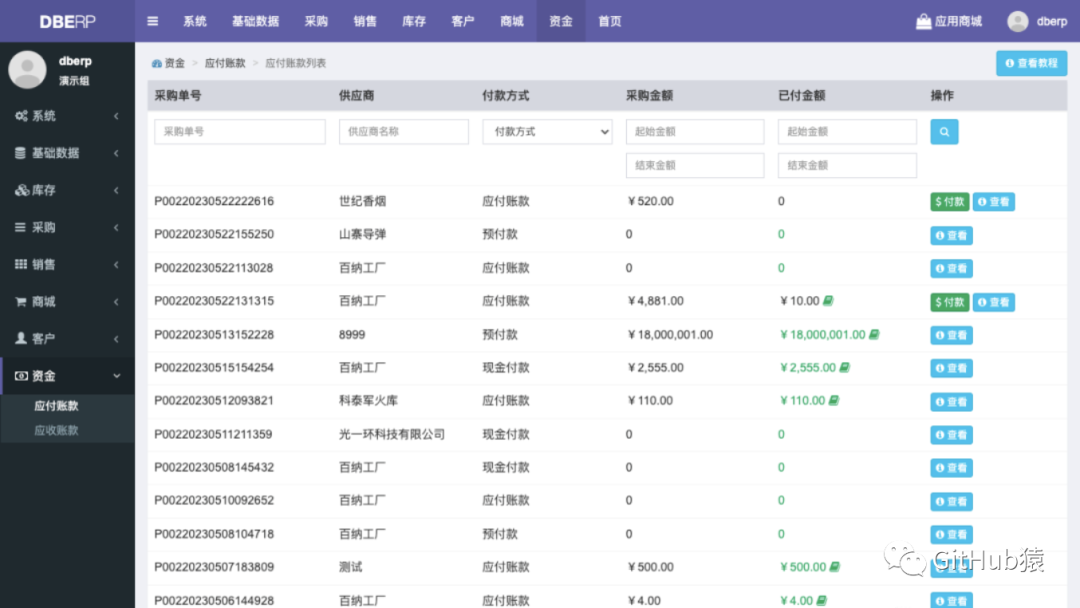
Task: Click supplier name 世纪香烟
Action: [x=362, y=201]
